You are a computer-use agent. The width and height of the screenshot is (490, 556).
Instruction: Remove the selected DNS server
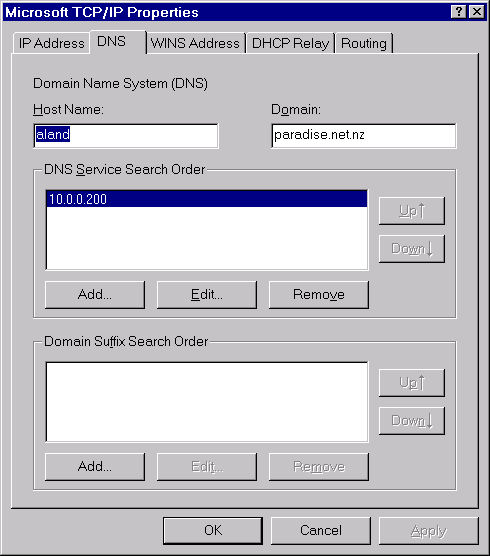point(319,295)
